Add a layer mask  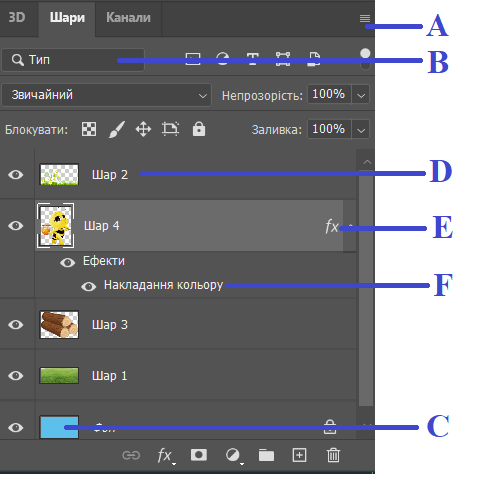point(199,455)
